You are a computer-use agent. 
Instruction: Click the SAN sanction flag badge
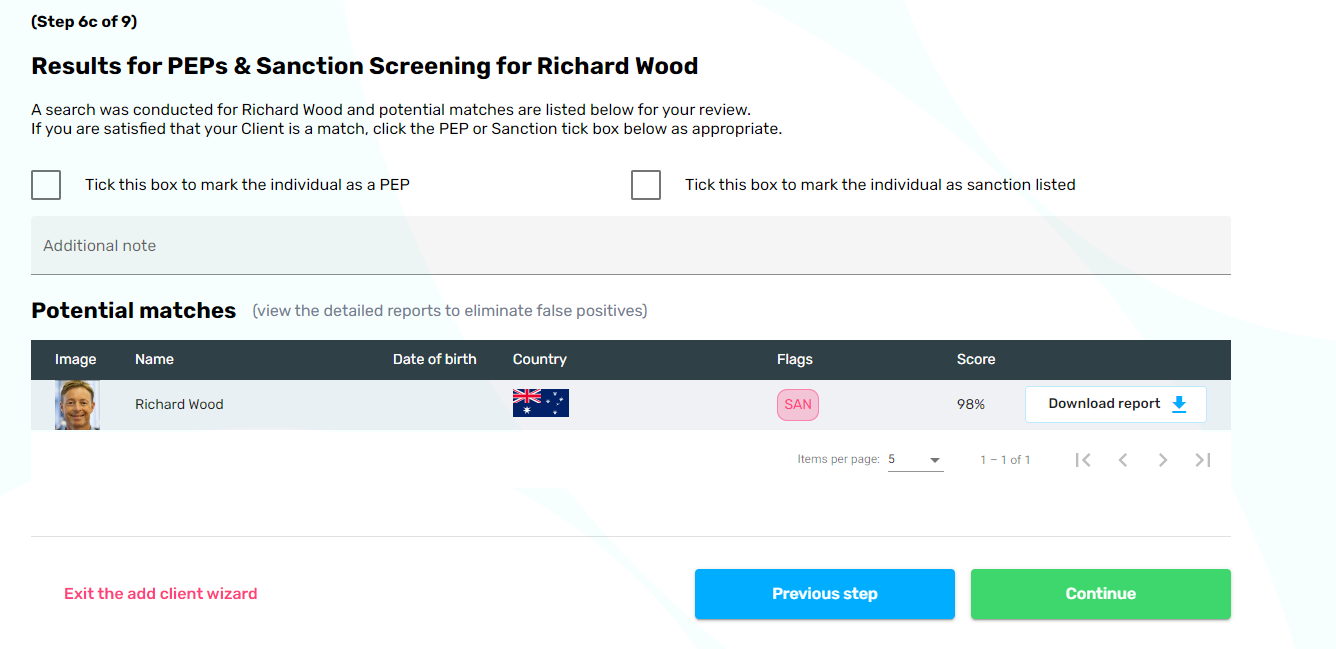tap(798, 405)
